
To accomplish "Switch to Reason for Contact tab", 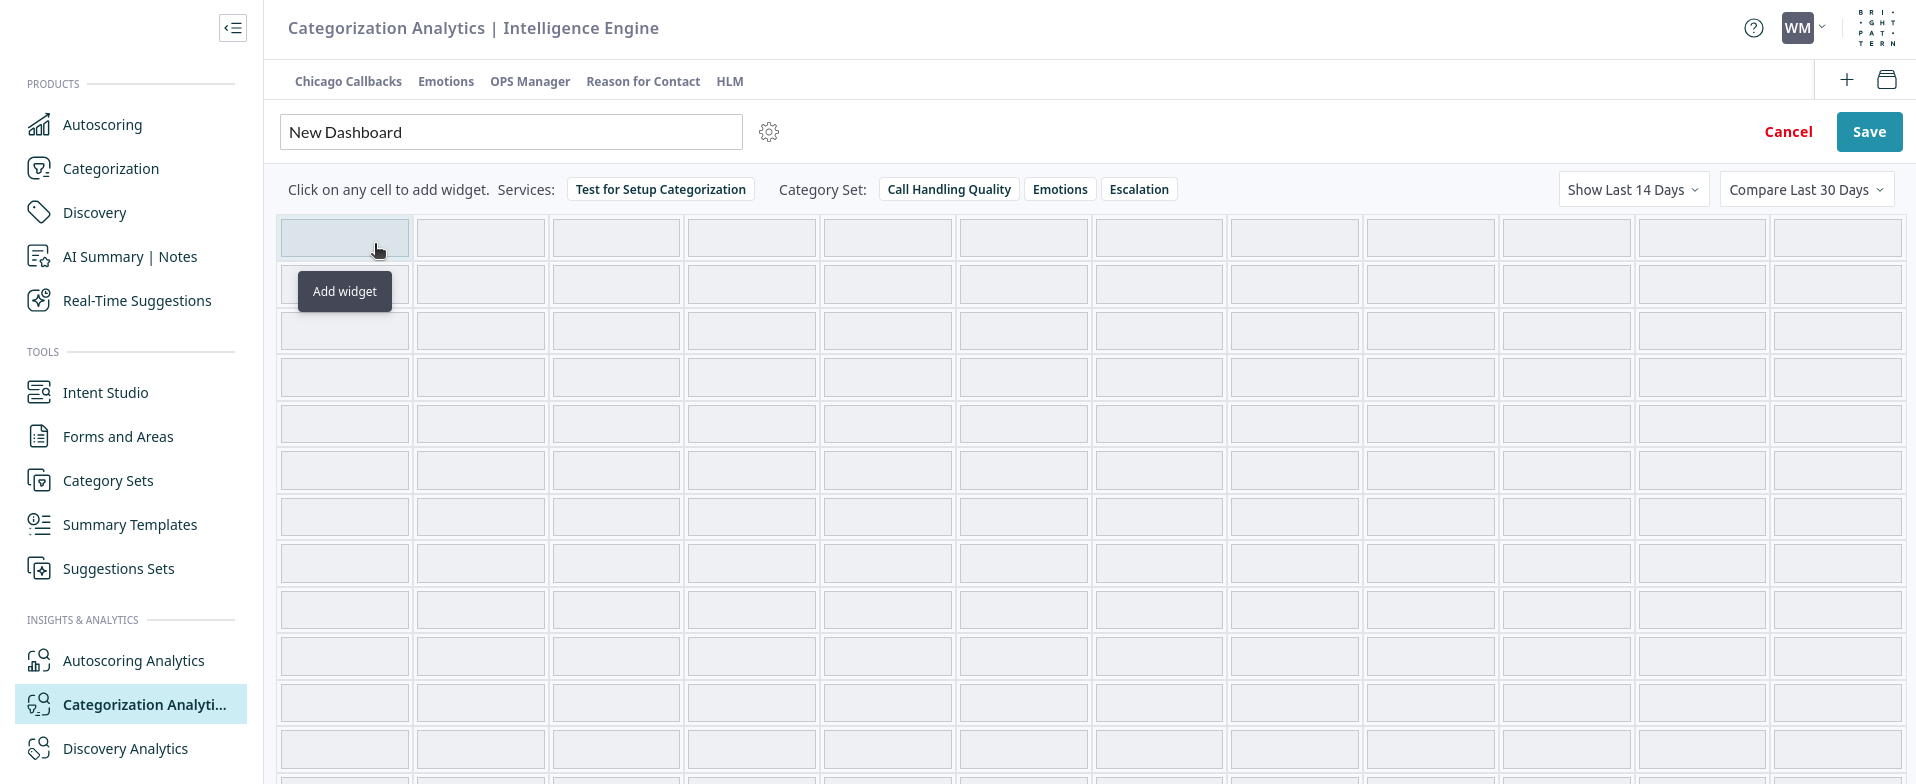I will 643,82.
